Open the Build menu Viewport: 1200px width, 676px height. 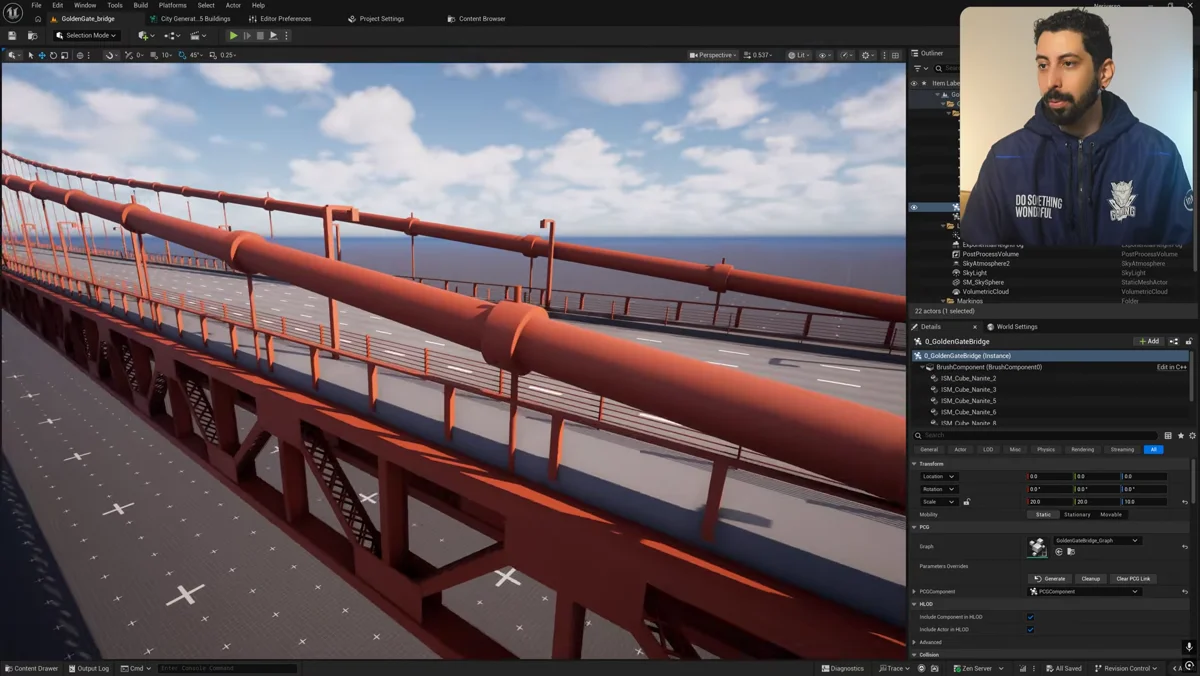140,5
